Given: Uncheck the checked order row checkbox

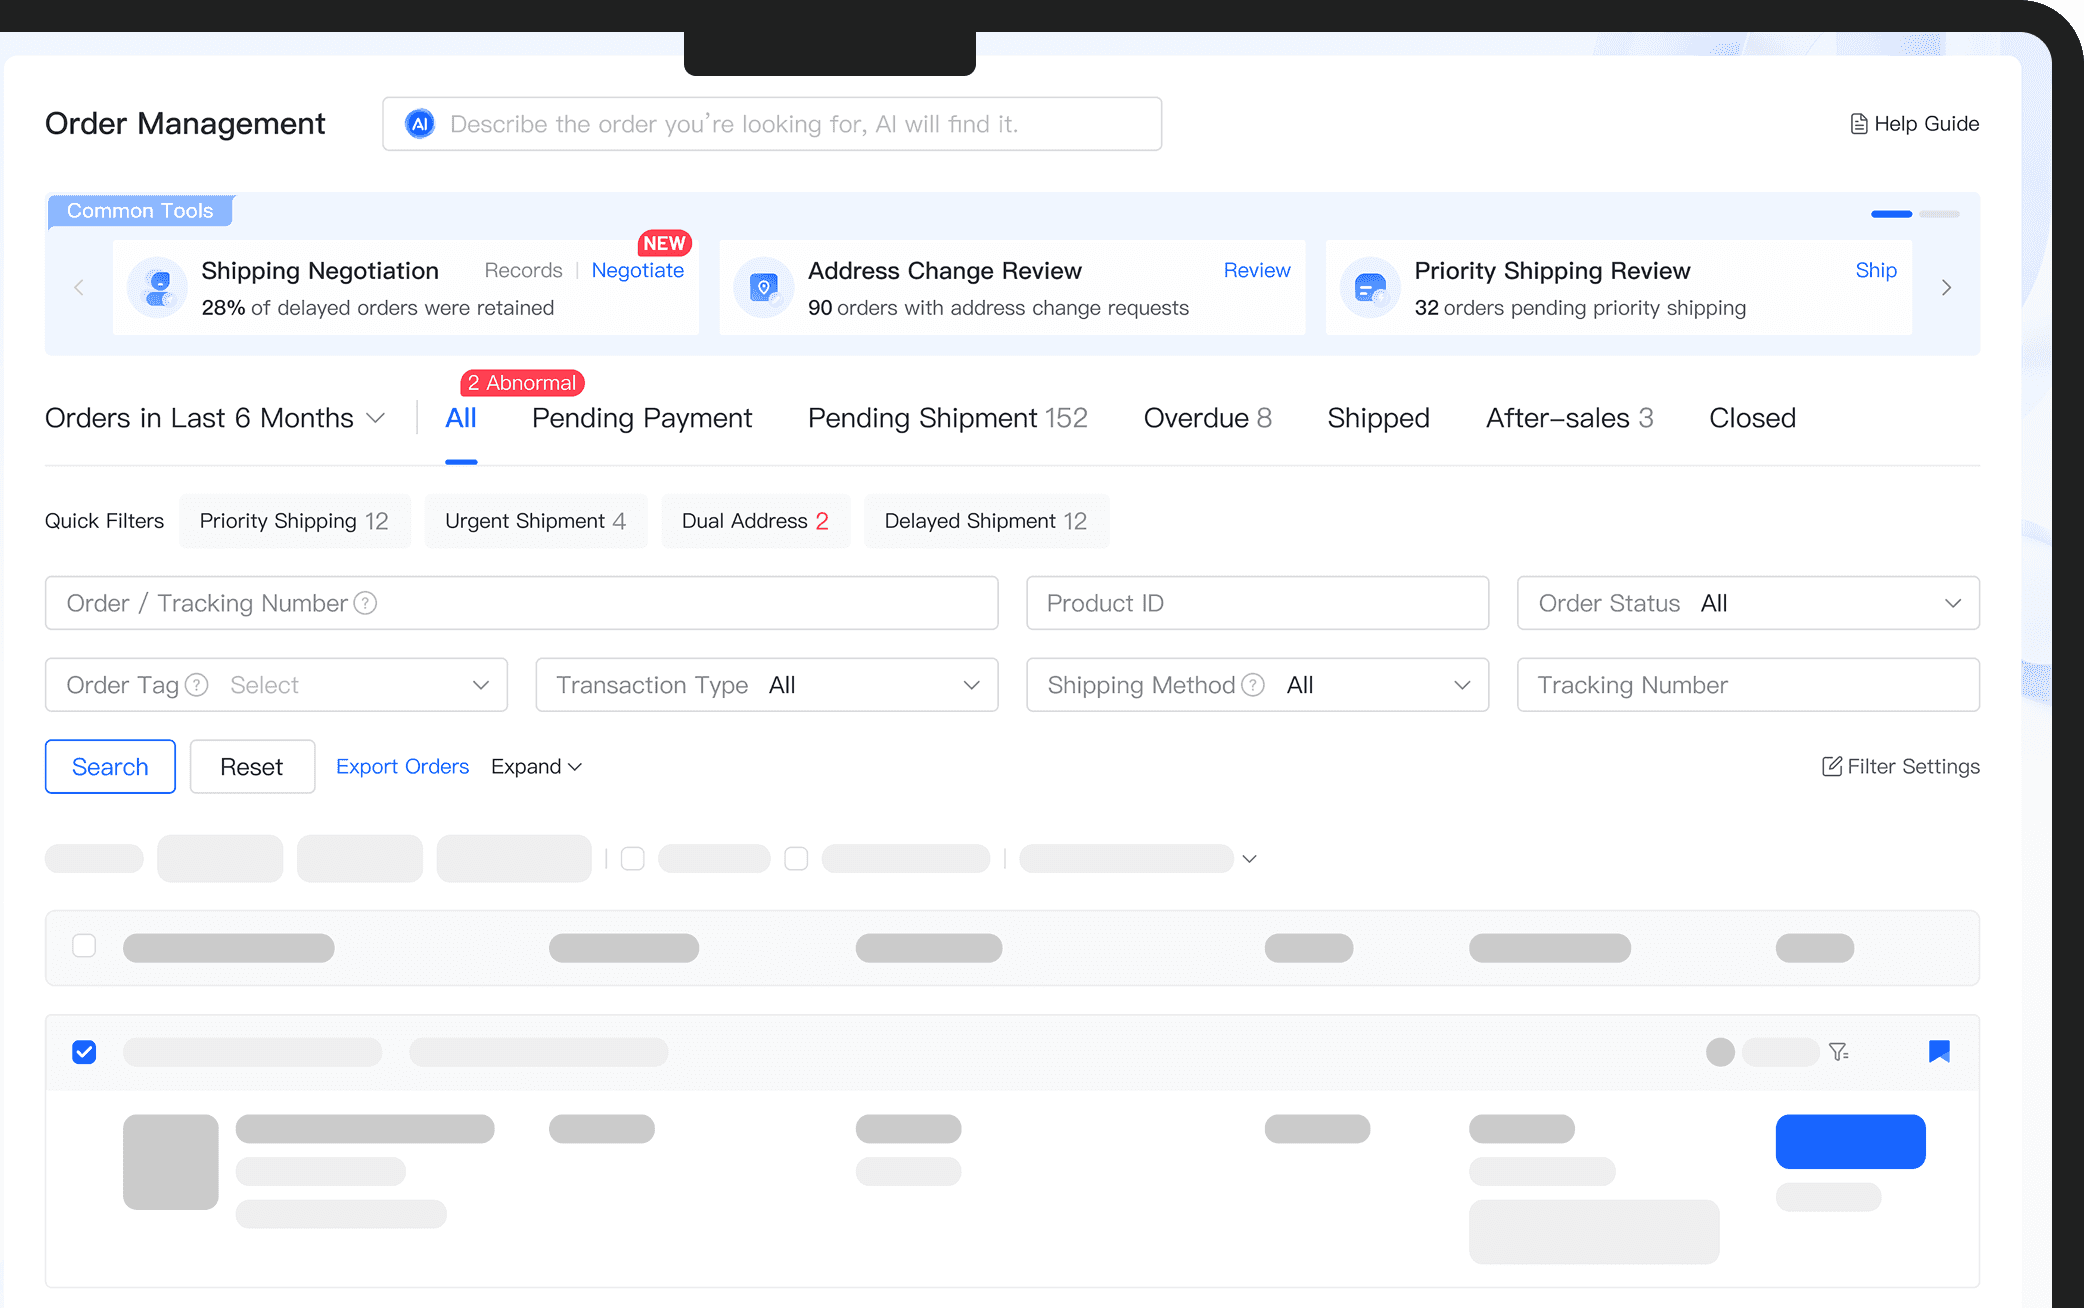Looking at the screenshot, I should pos(84,1052).
